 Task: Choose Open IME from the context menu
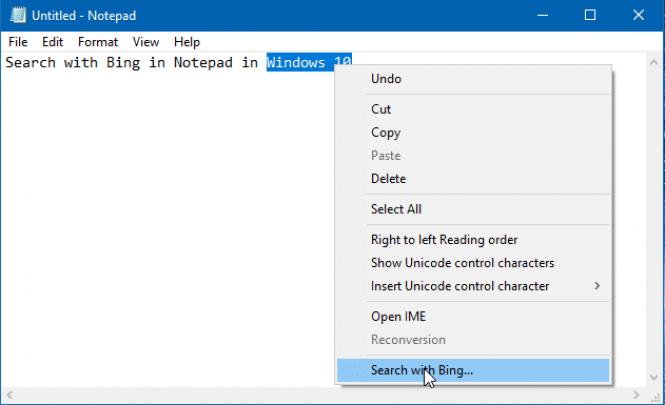pyautogui.click(x=473, y=316)
